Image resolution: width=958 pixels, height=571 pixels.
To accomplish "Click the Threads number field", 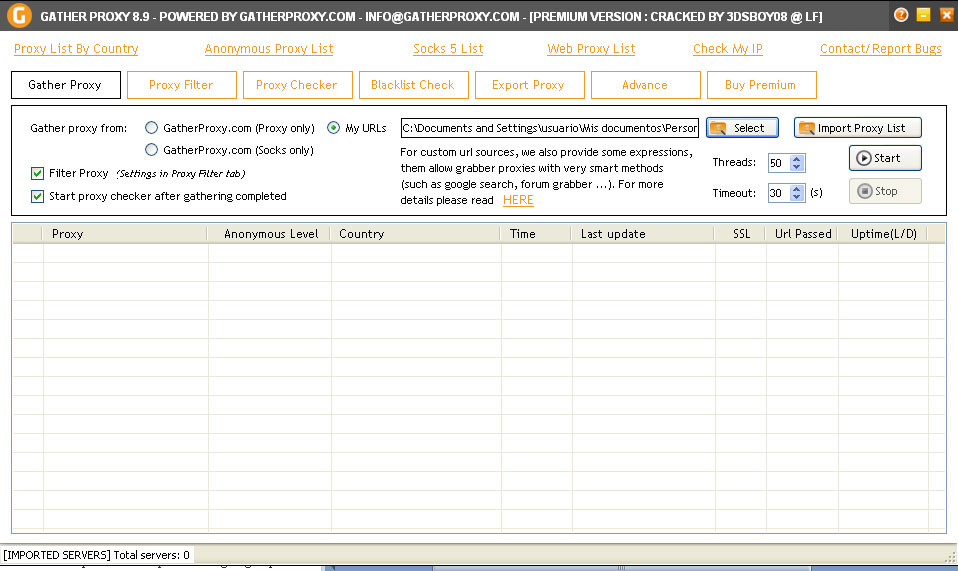I will click(779, 162).
